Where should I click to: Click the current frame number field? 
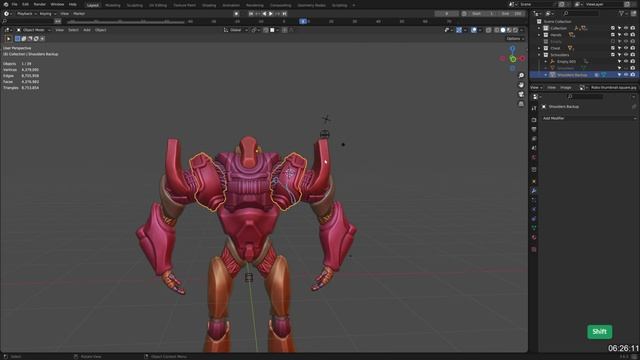click(x=447, y=13)
